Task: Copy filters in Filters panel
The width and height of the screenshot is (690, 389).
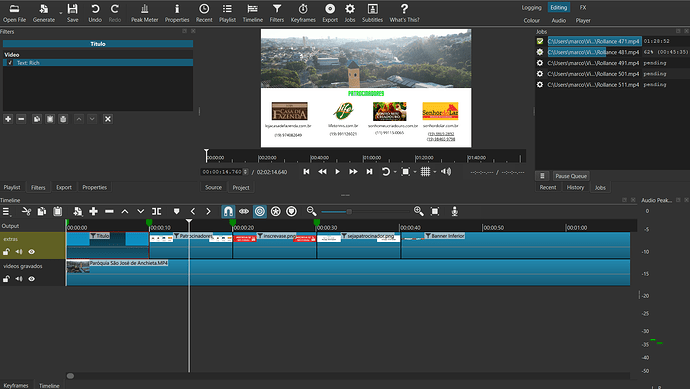Action: click(37, 119)
